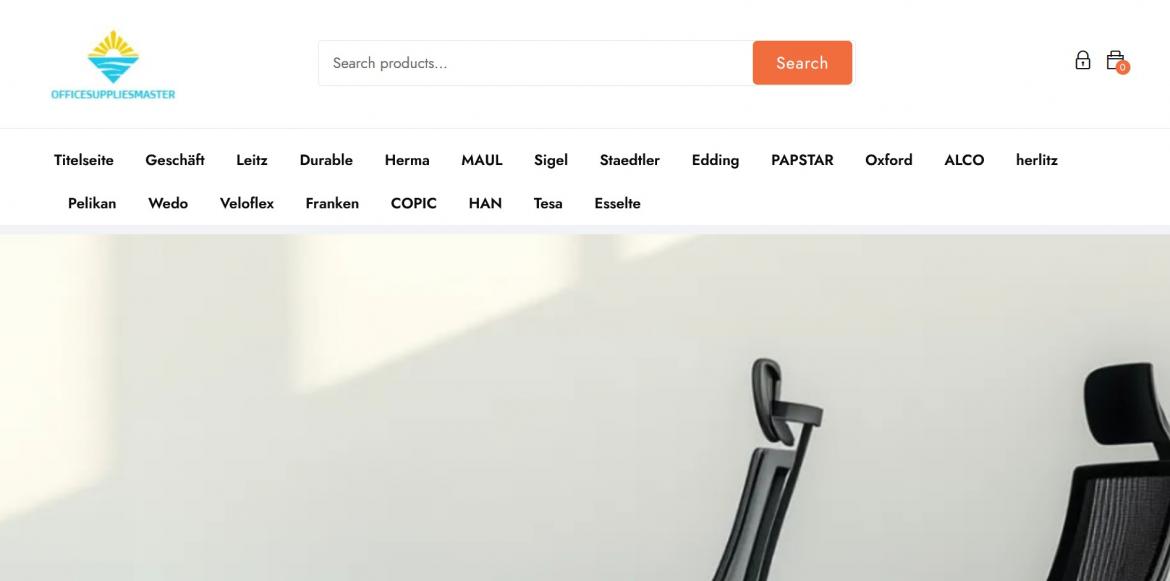Visit the PAPSTAR category
Screen dimensions: 1170x581
(x=802, y=160)
